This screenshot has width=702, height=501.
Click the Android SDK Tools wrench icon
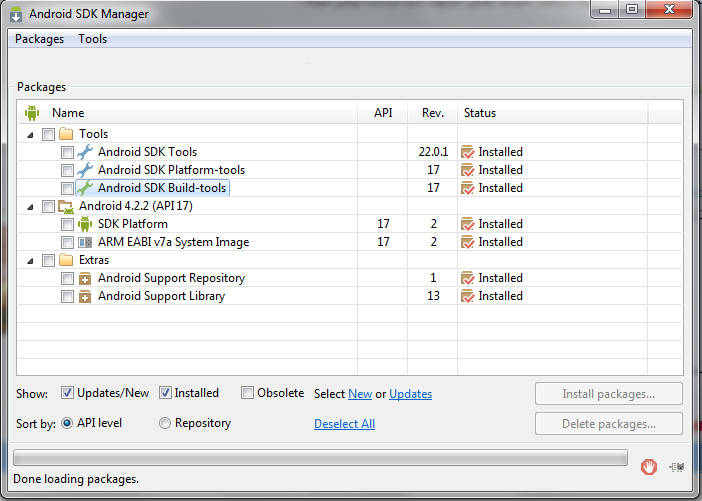(85, 152)
